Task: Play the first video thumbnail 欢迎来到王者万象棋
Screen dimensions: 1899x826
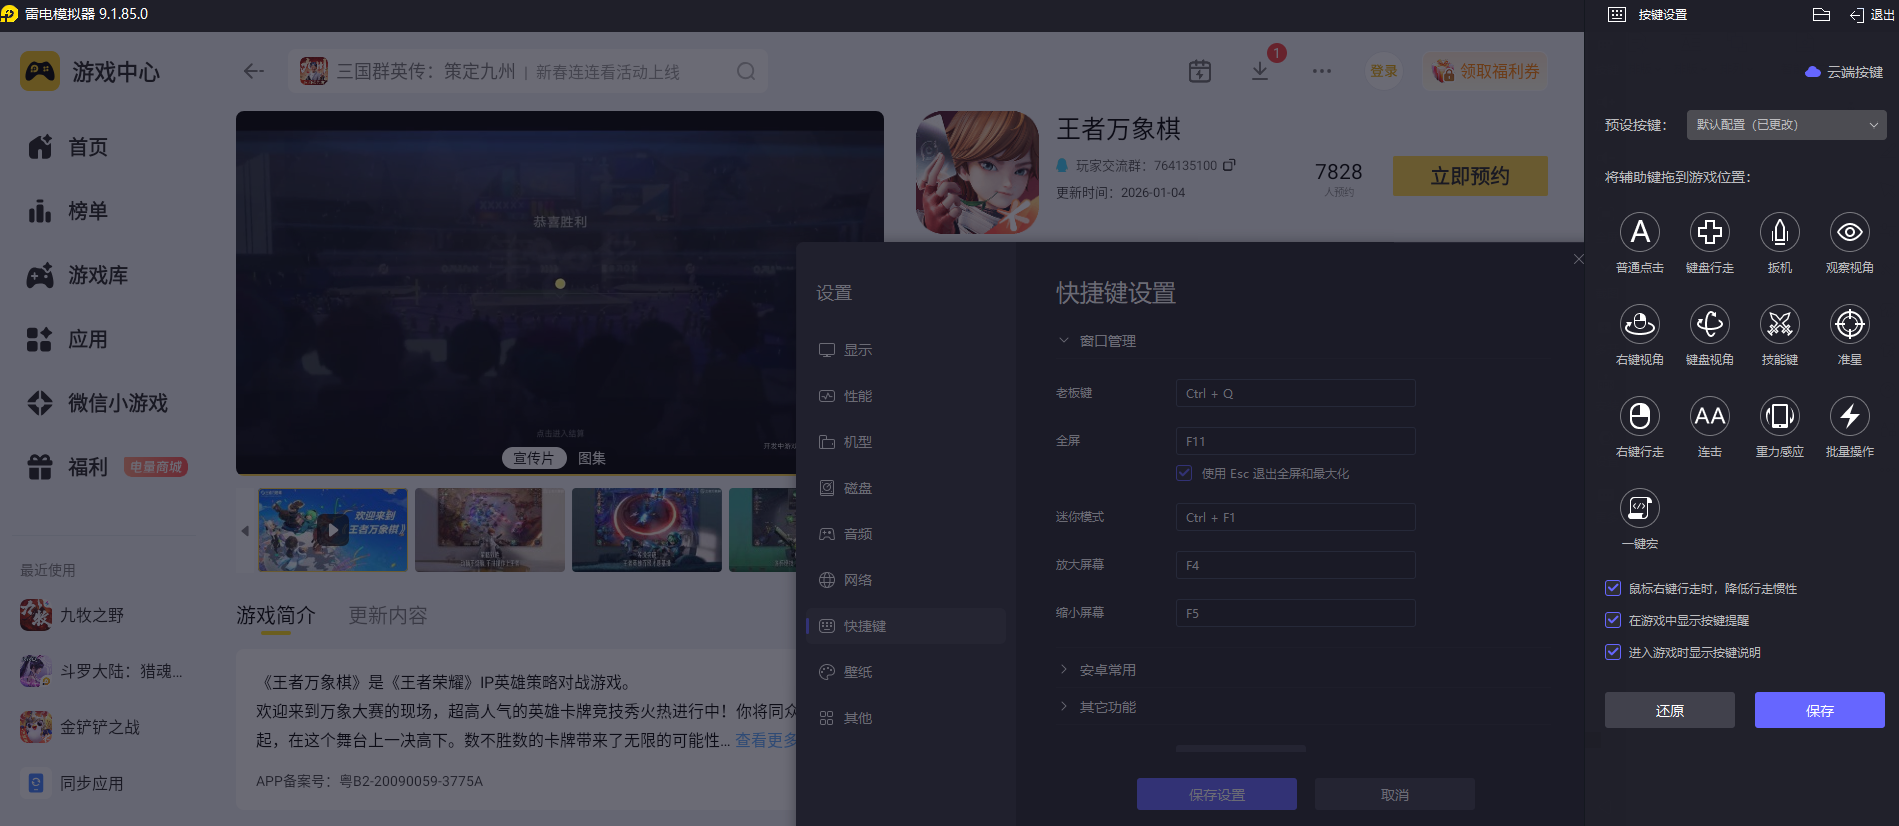Action: (333, 530)
